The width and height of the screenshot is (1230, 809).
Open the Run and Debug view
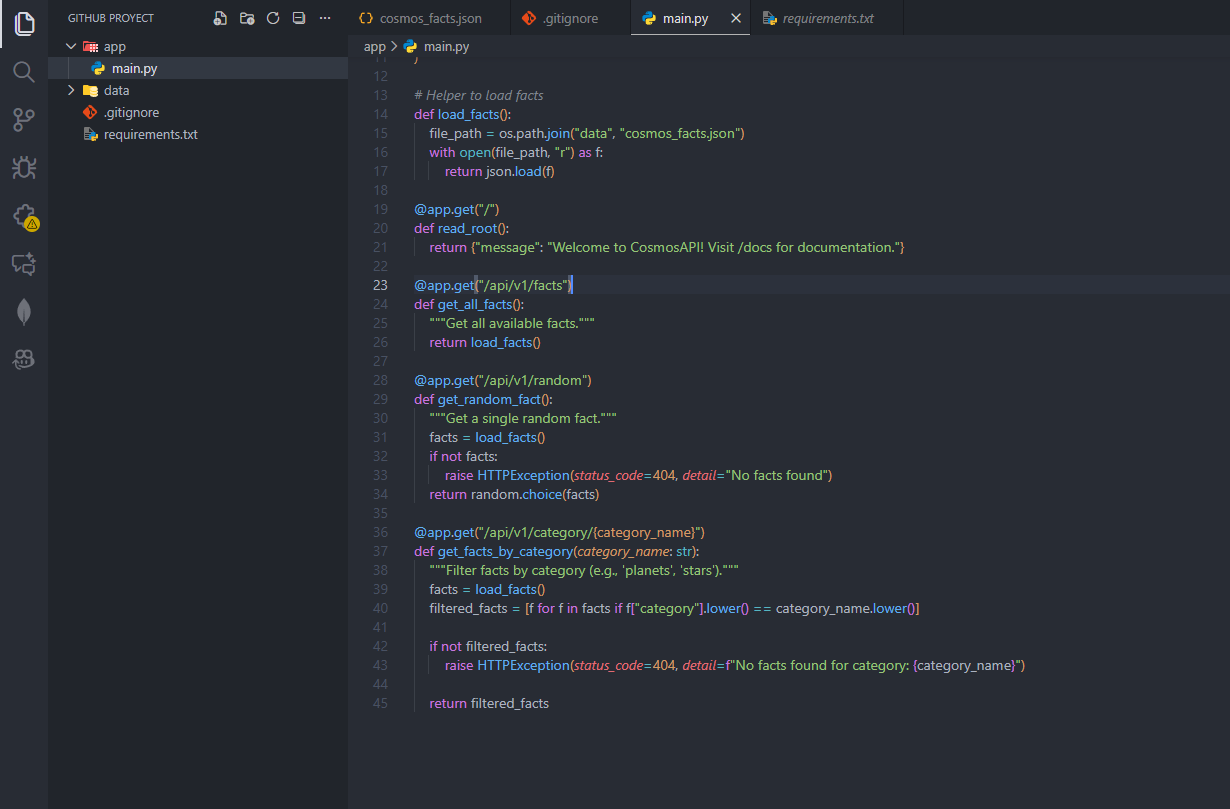(24, 168)
